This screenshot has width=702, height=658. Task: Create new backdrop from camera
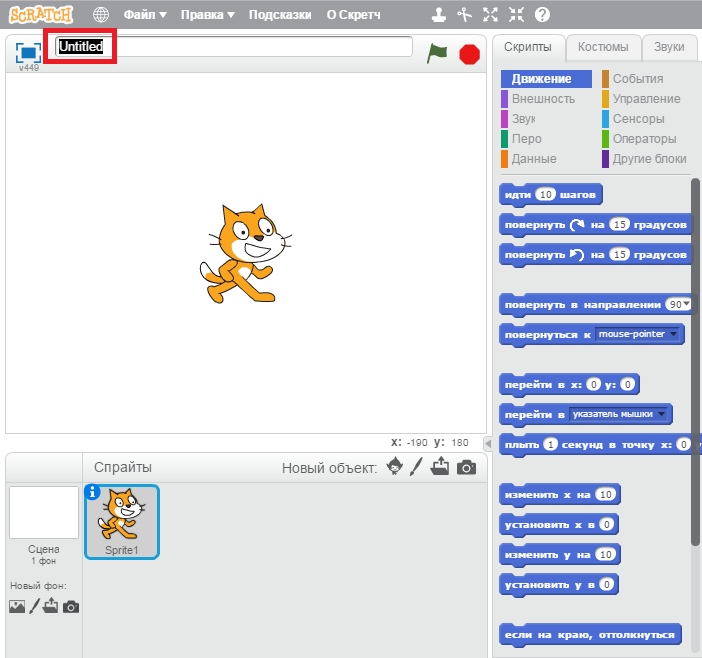71,607
